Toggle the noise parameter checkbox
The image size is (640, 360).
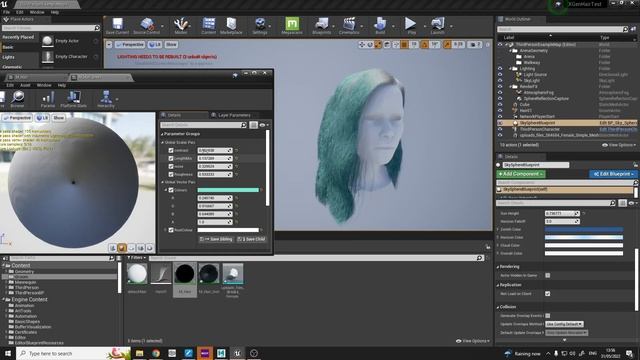[x=171, y=167]
